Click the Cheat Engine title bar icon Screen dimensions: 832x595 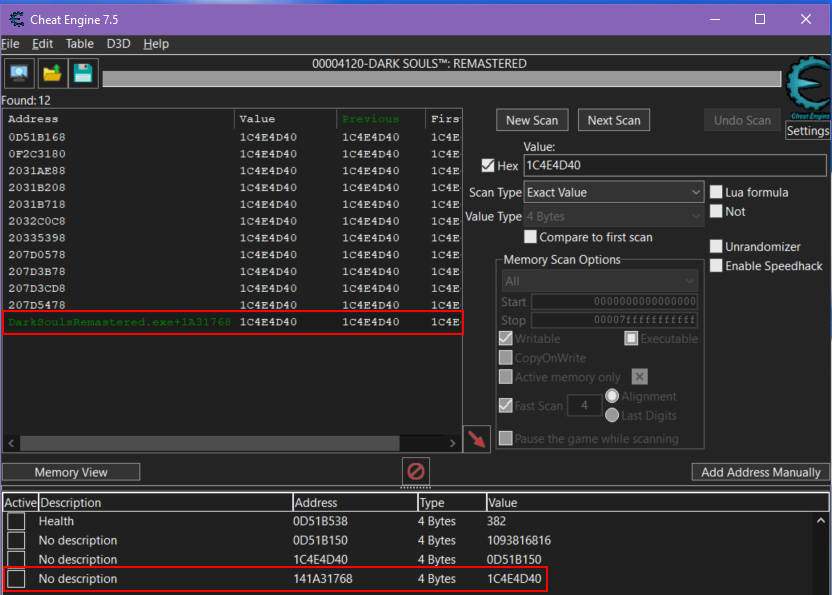17,20
